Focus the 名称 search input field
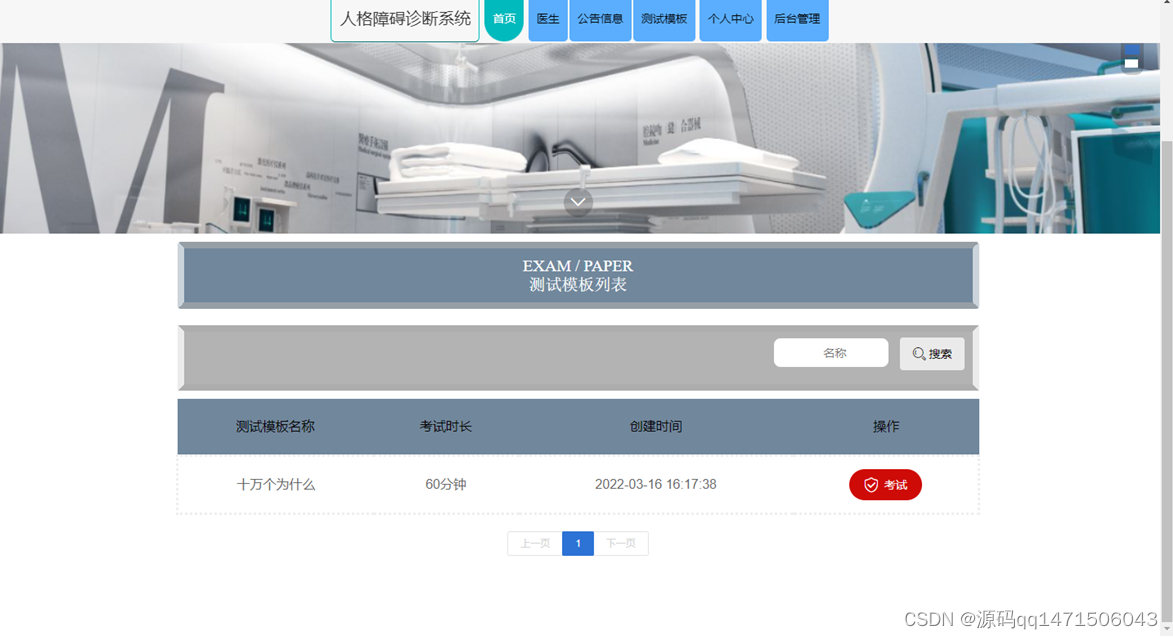Viewport: 1173px width, 639px height. point(831,353)
